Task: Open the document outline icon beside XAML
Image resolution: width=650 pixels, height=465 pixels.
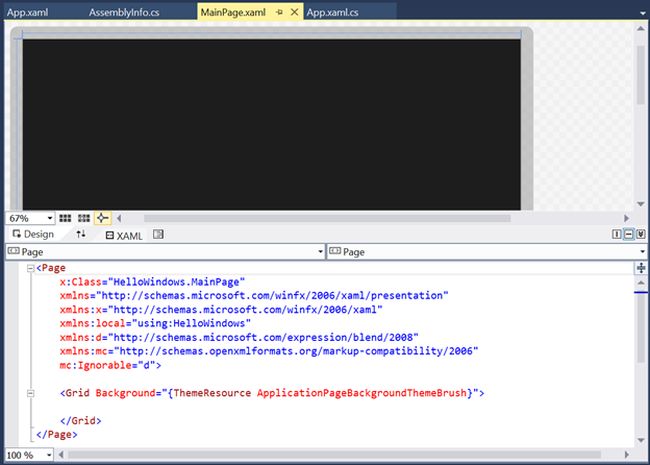Action: (x=158, y=234)
